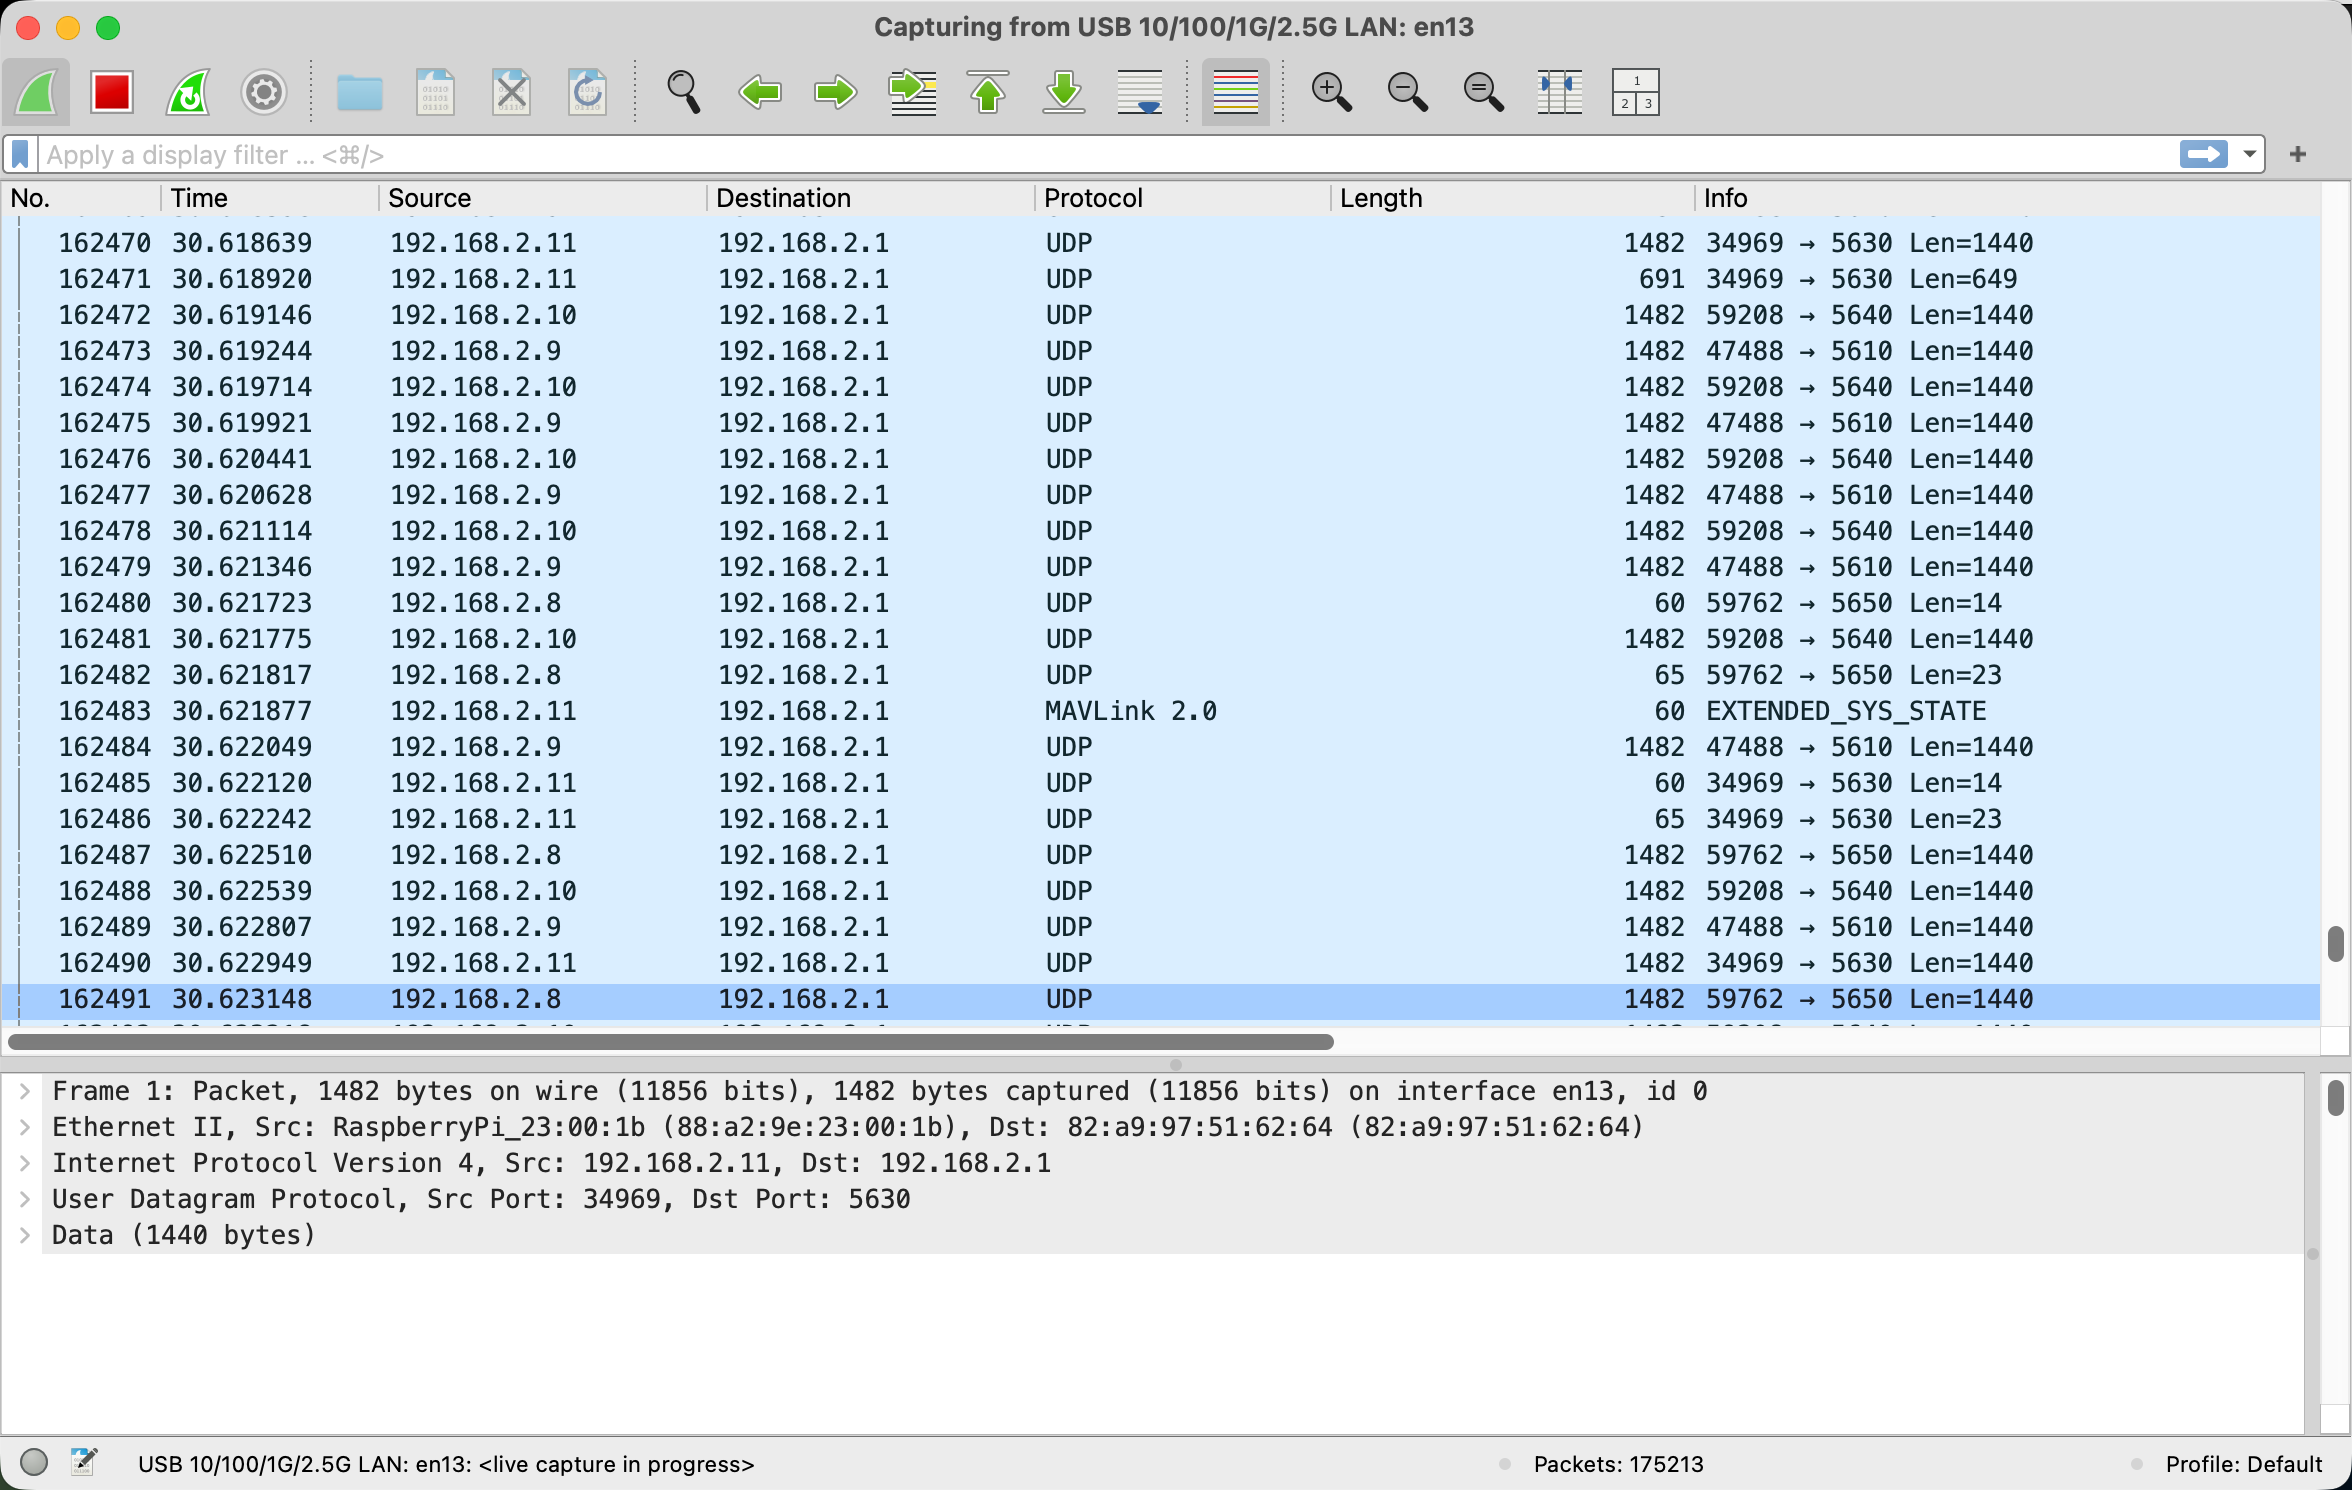Expand the Ethernet II details
This screenshot has height=1490, width=2352.
coord(25,1127)
